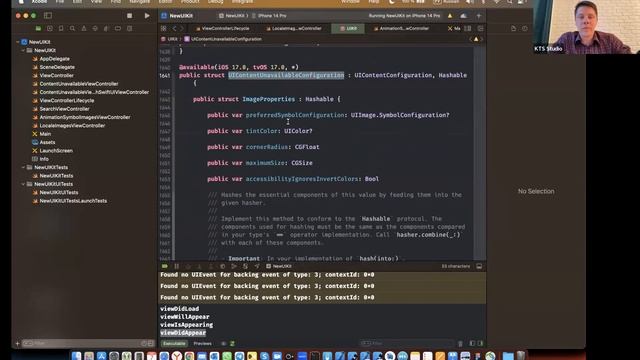Click the toolbar warning indicator
The width and height of the screenshot is (640, 360).
pos(450,16)
